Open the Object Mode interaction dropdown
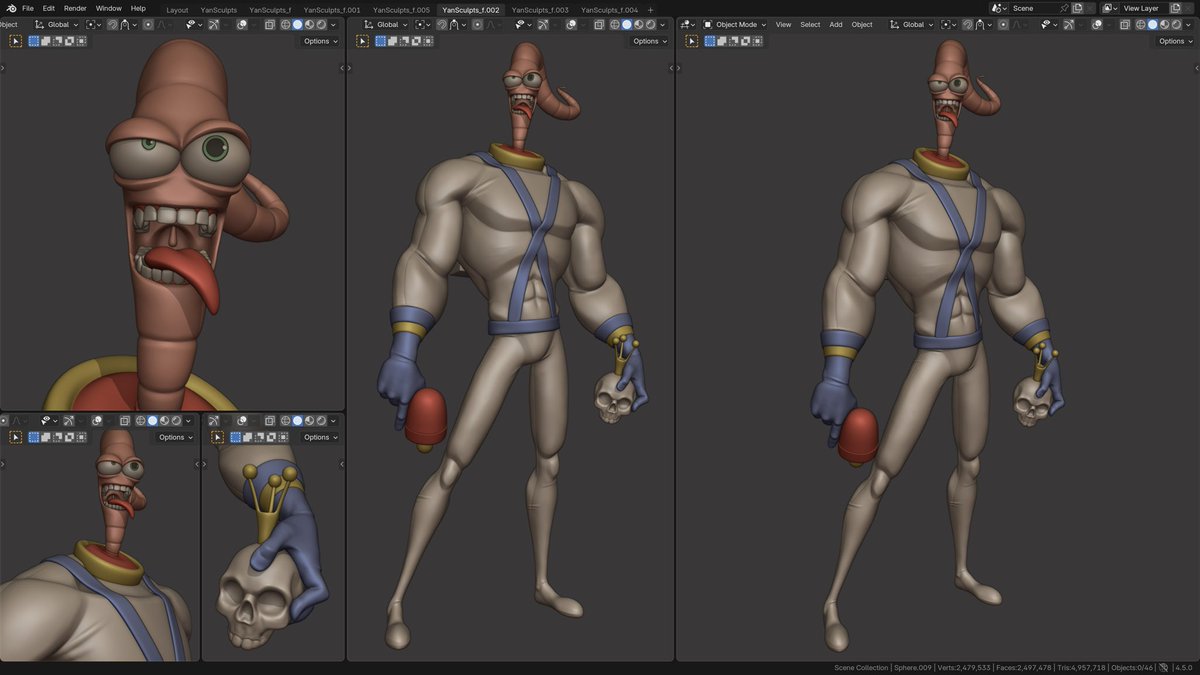Image resolution: width=1200 pixels, height=675 pixels. tap(733, 24)
